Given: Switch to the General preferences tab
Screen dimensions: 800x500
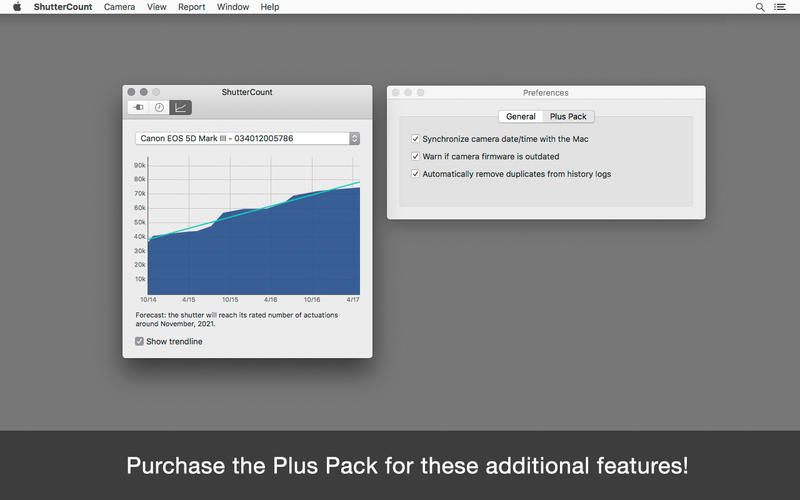Looking at the screenshot, I should [520, 116].
